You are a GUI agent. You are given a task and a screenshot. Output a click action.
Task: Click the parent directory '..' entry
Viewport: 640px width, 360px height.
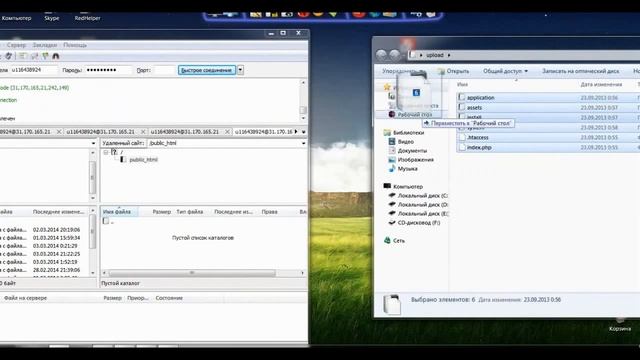tap(109, 221)
